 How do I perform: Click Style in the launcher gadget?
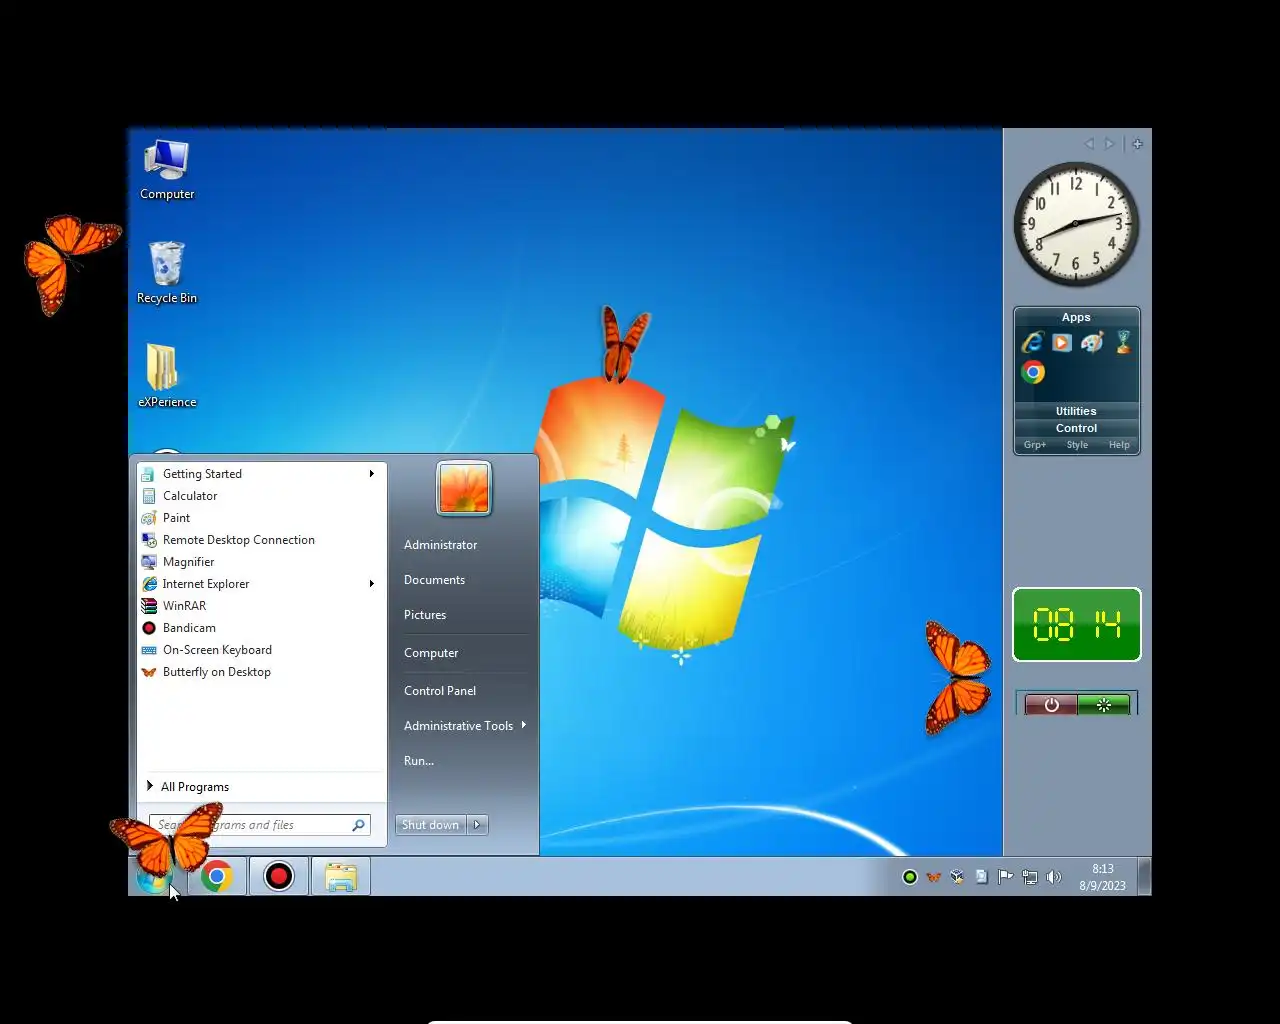pos(1077,445)
